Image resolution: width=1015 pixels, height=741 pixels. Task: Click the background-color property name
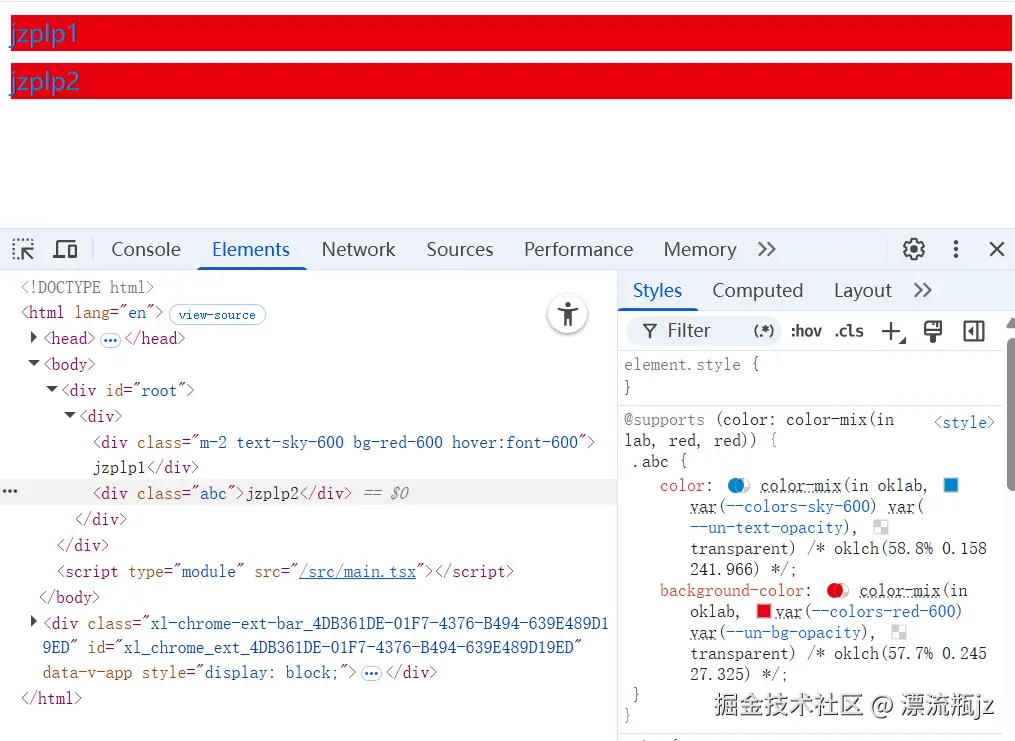pyautogui.click(x=732, y=590)
